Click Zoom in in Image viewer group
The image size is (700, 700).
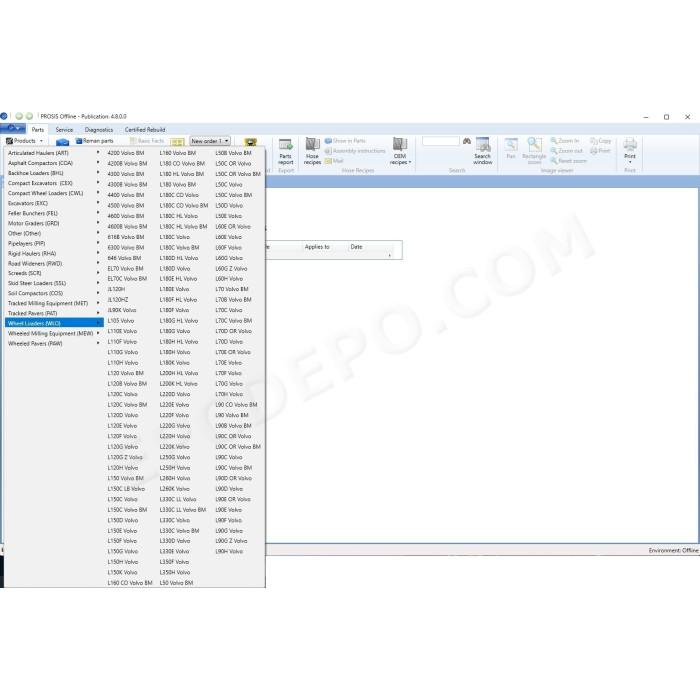(565, 141)
